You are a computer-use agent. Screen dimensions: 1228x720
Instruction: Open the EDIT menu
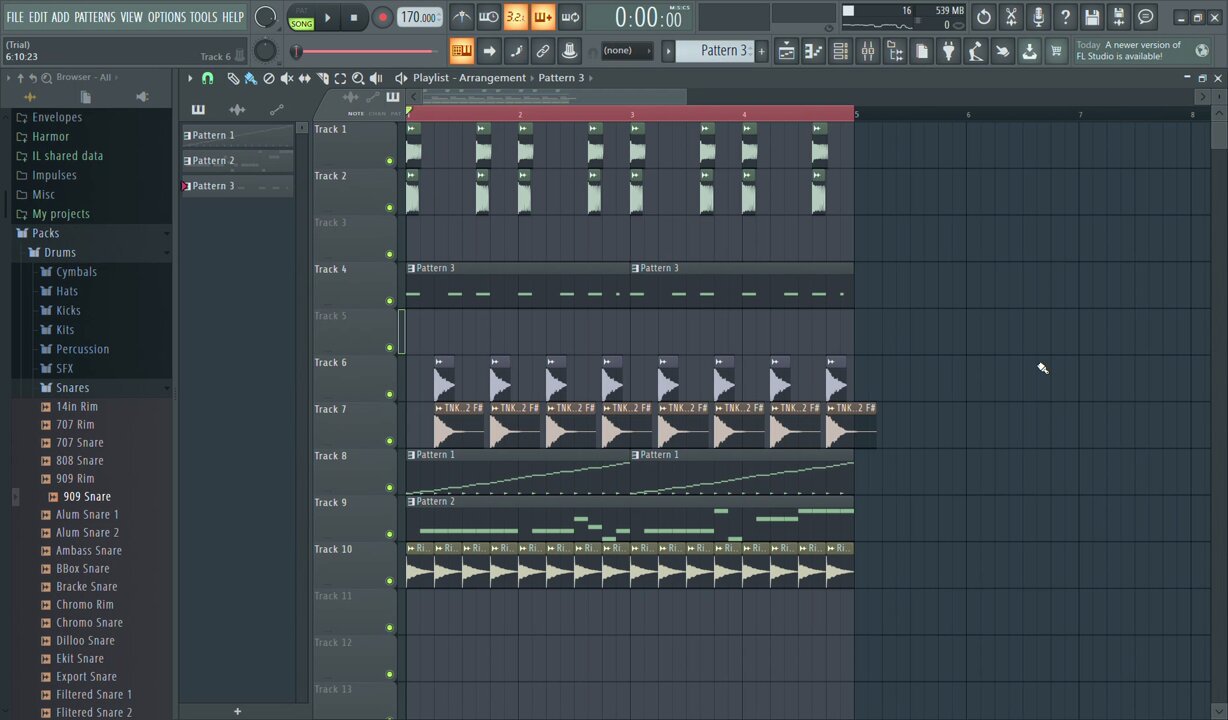click(38, 17)
